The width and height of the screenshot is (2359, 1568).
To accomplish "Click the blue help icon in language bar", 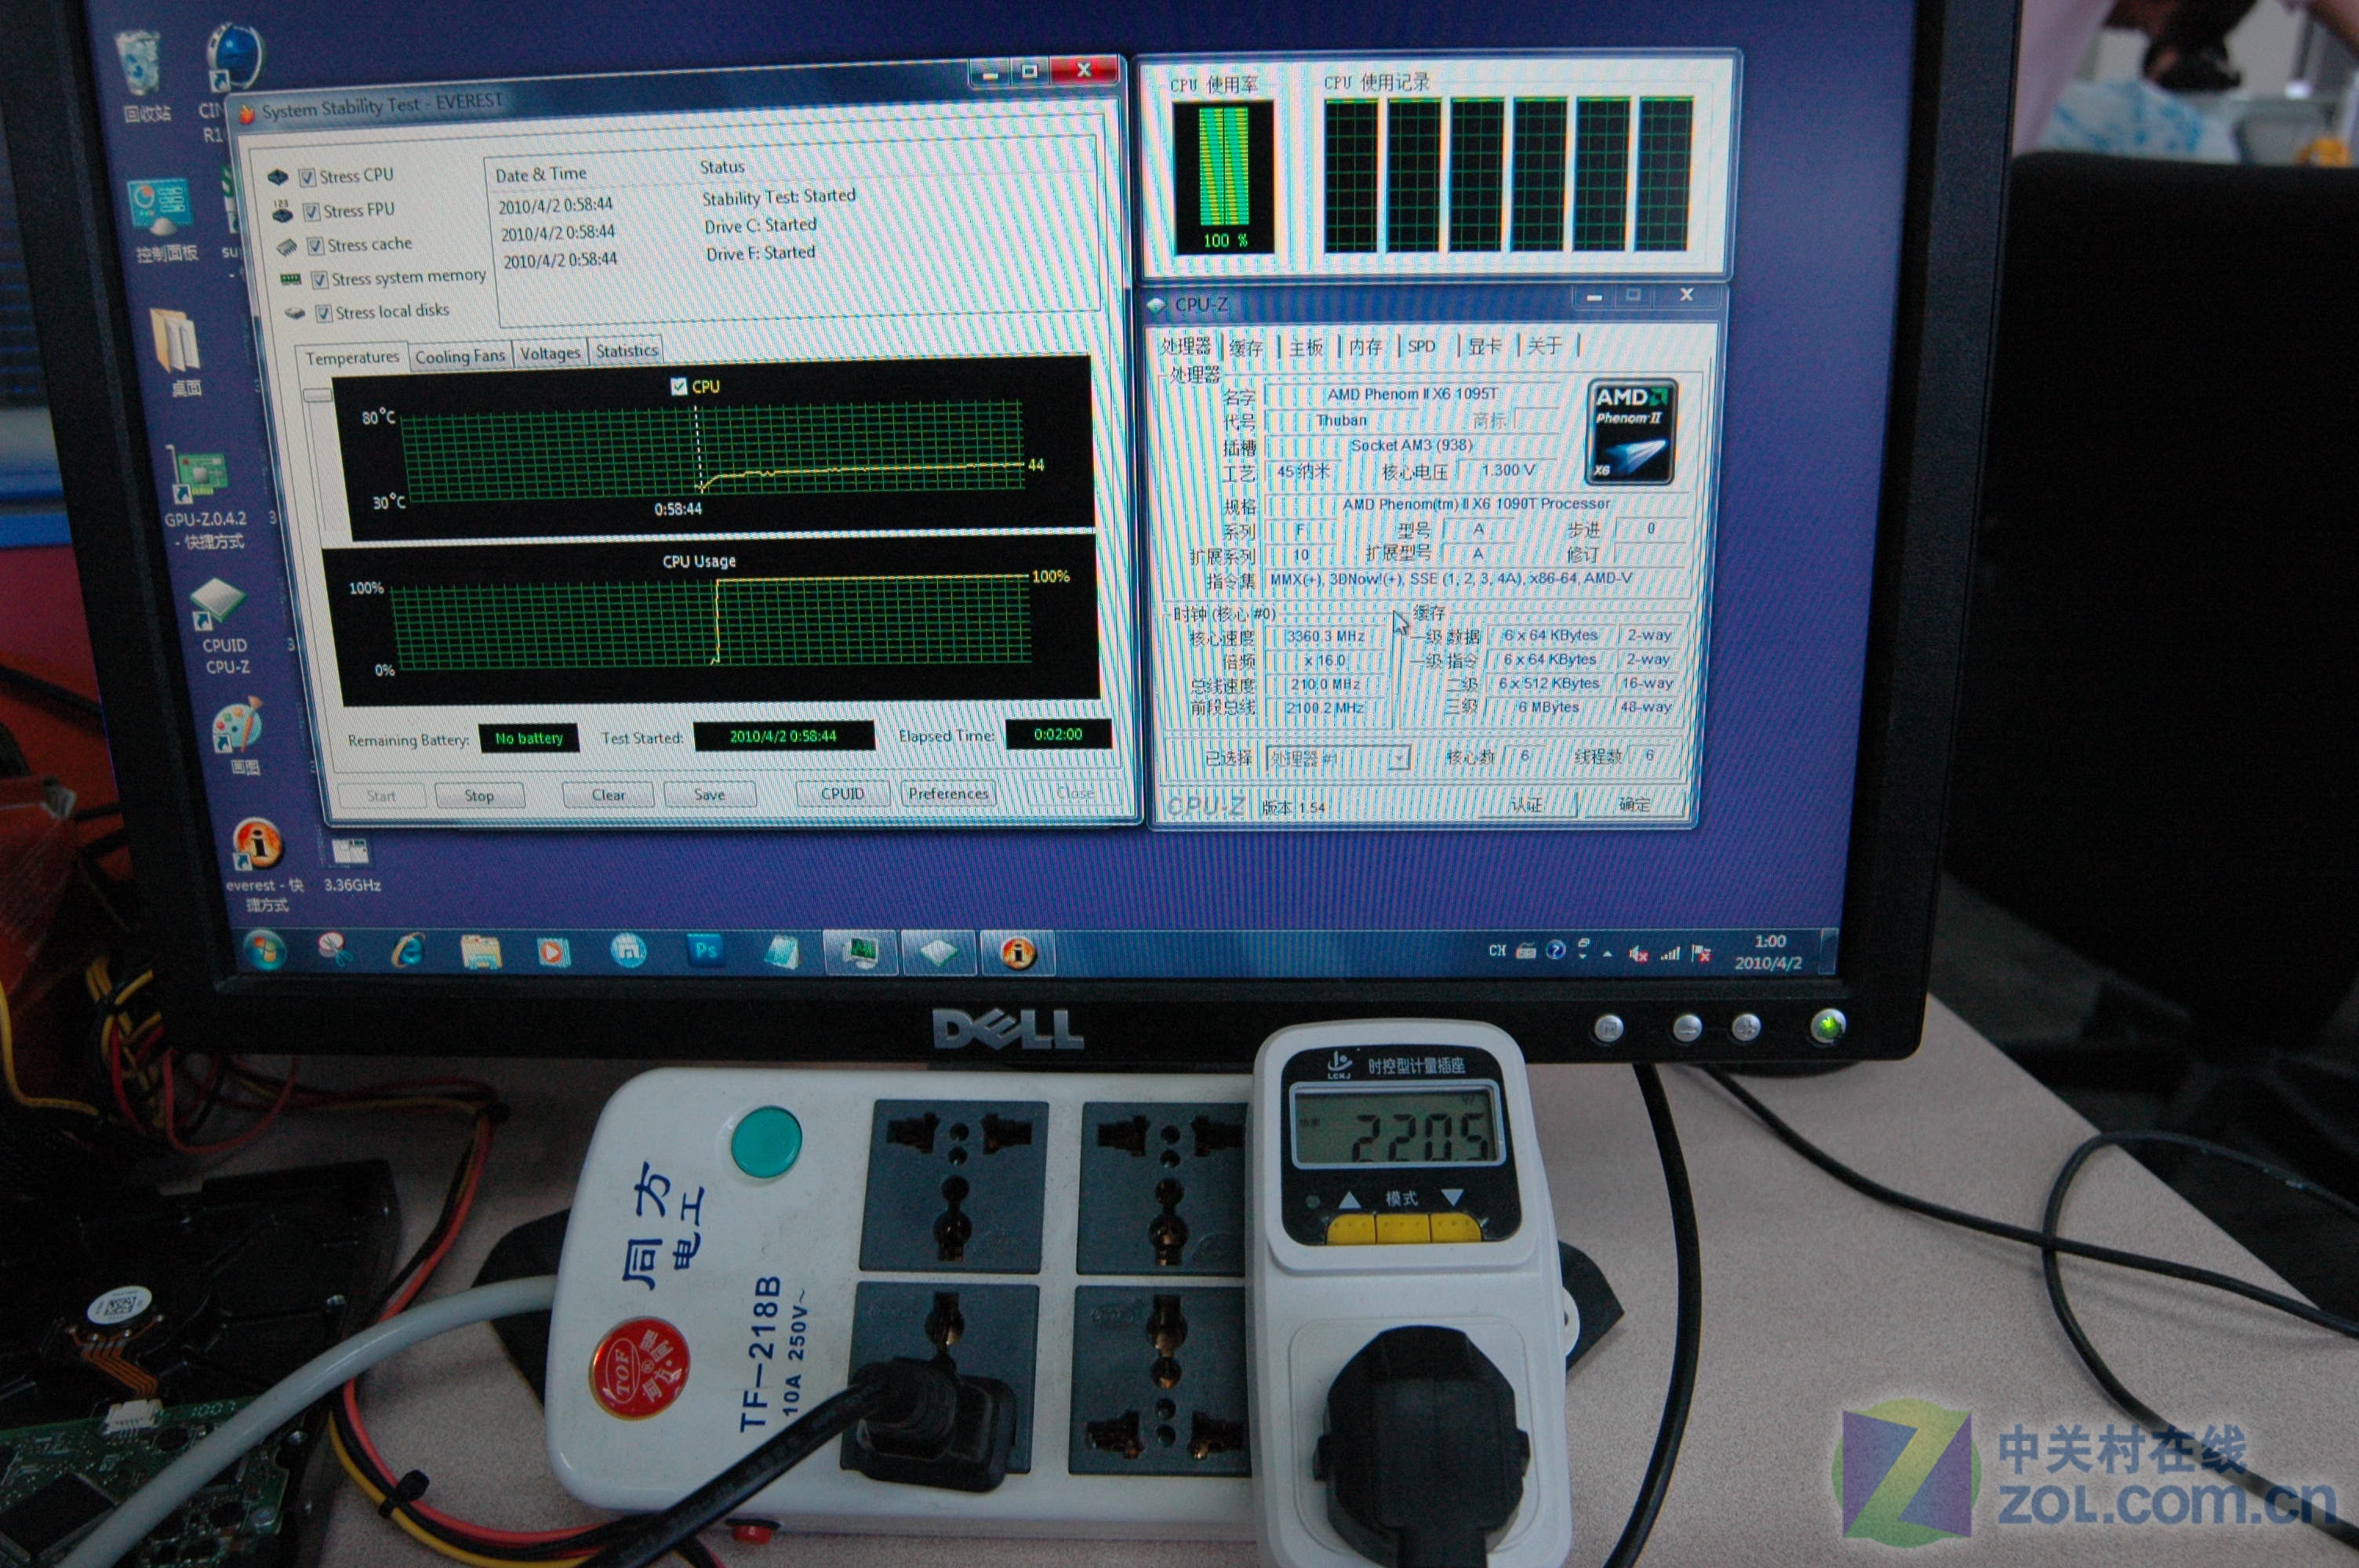I will pyautogui.click(x=1555, y=950).
